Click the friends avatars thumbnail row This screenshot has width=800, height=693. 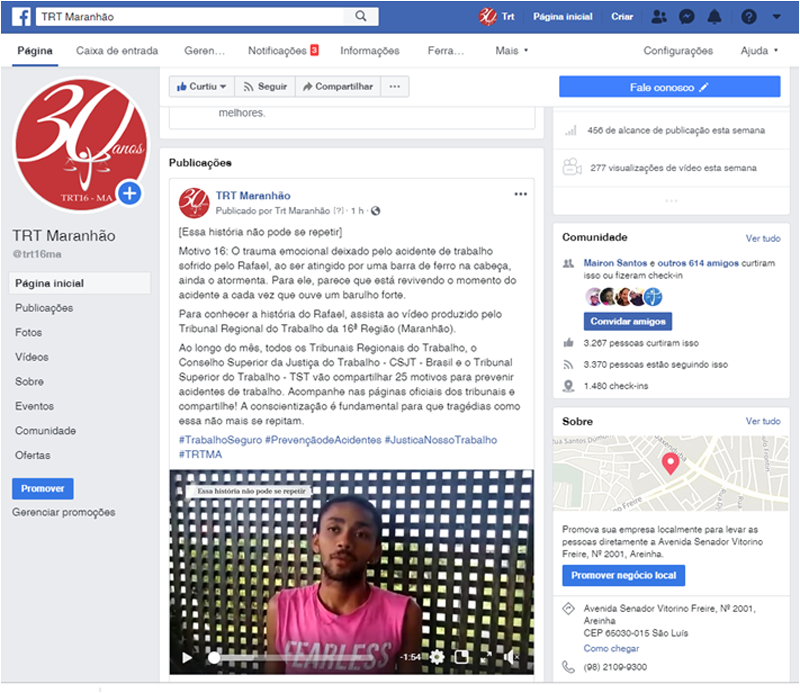point(623,296)
